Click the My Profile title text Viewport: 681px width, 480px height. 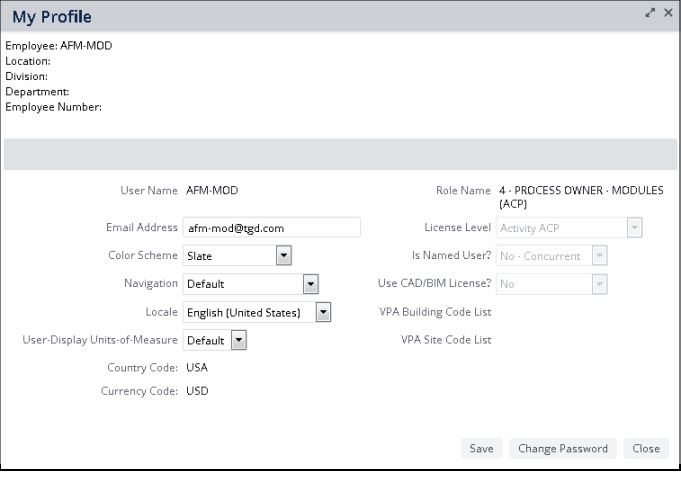52,17
